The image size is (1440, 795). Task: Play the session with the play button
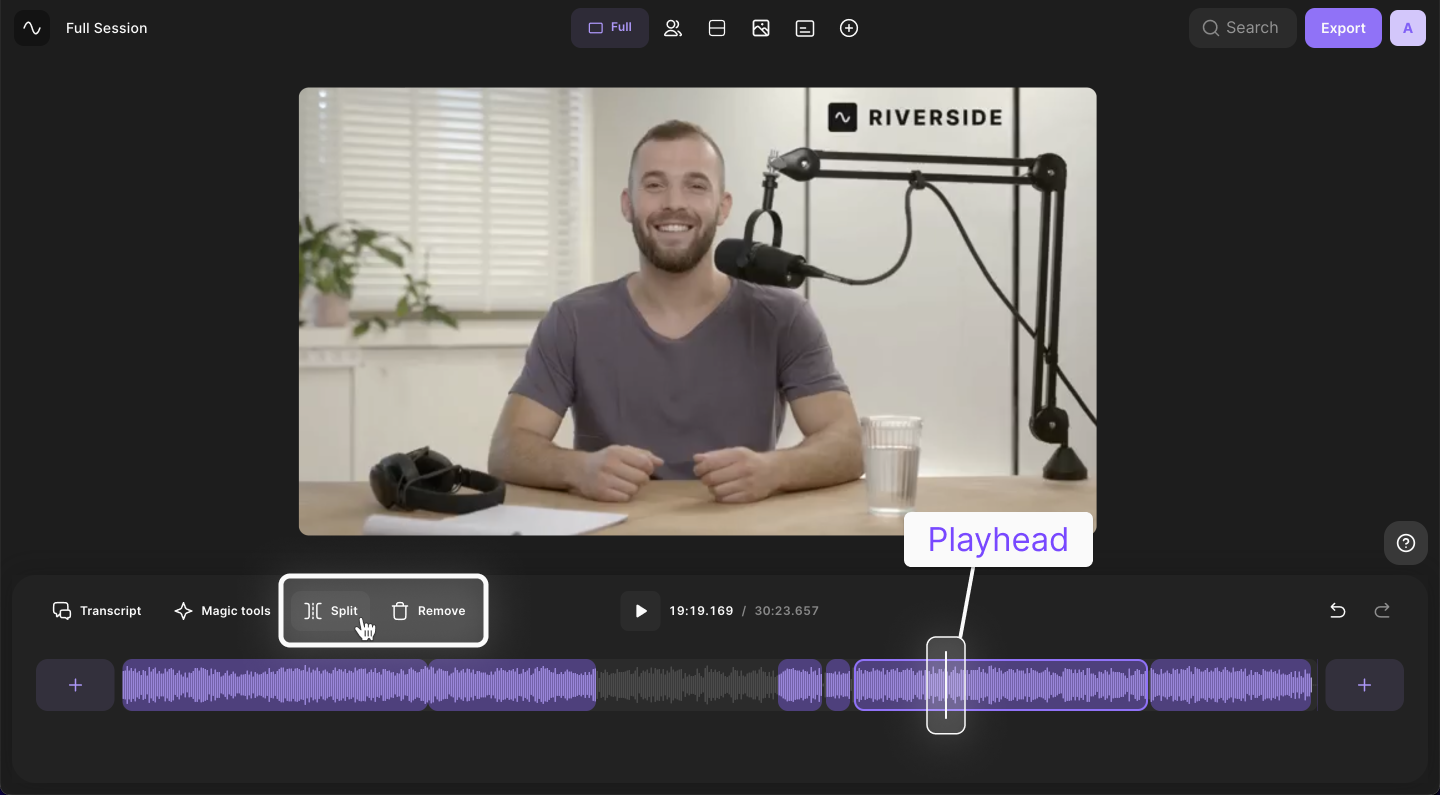640,611
